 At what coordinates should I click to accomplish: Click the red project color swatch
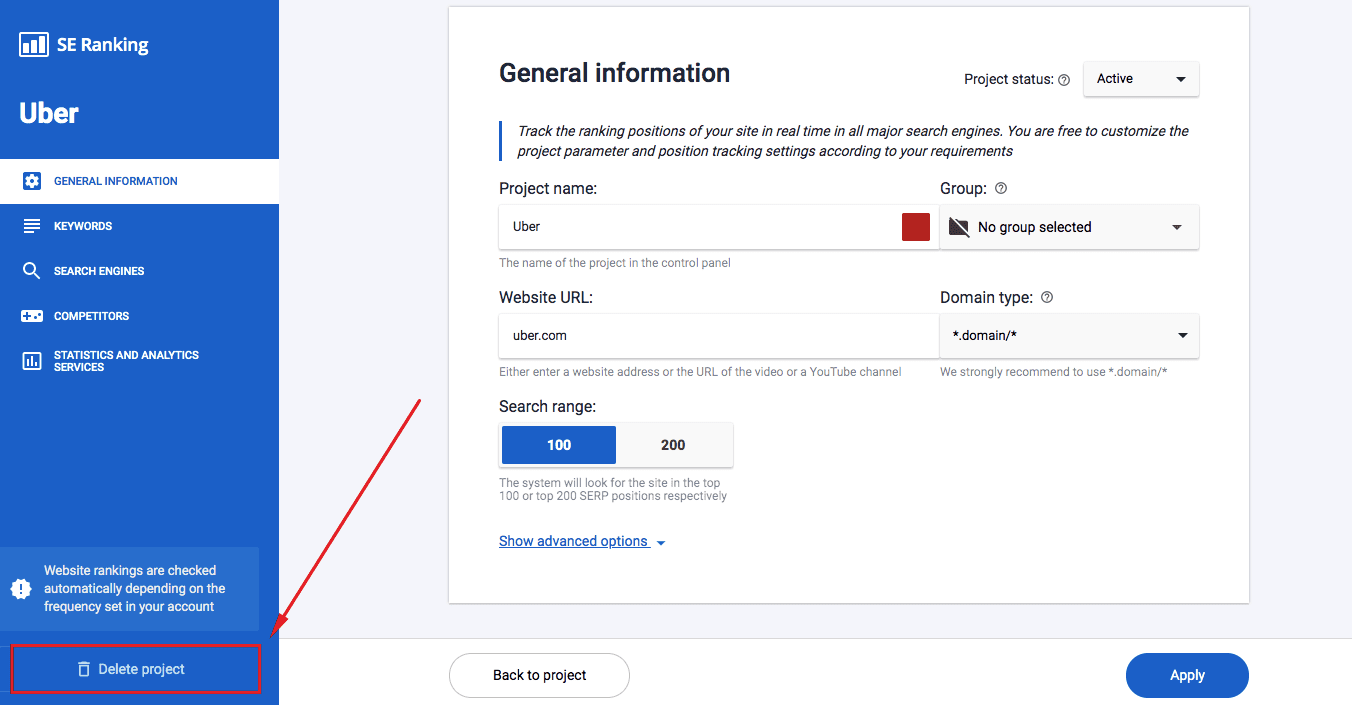[916, 227]
